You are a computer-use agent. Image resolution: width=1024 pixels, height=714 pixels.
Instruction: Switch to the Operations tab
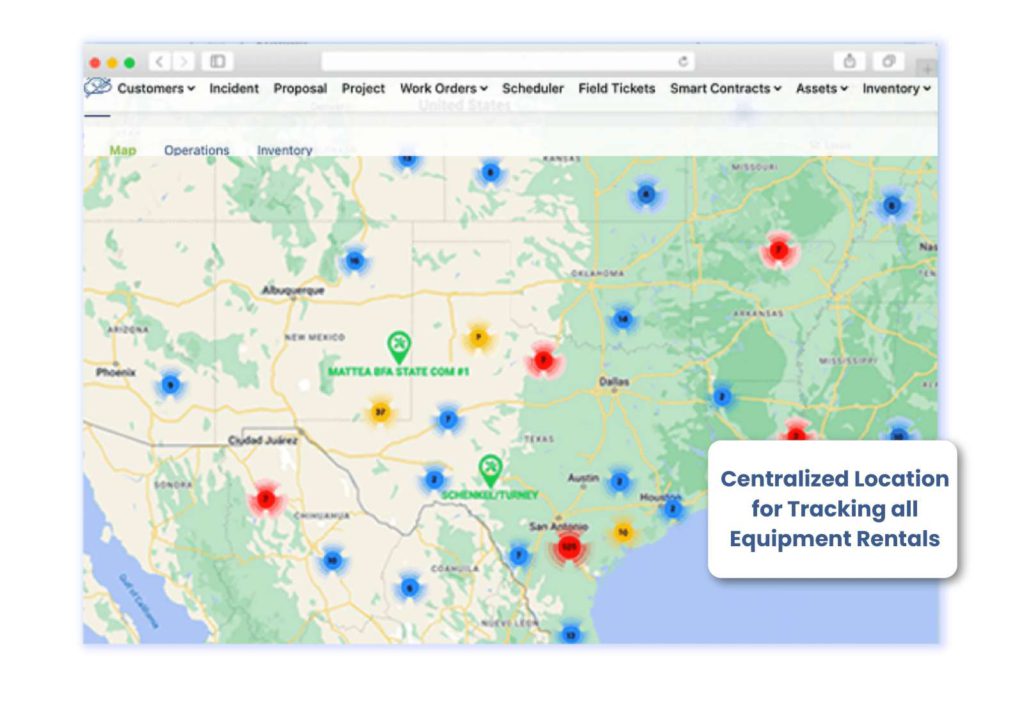click(196, 150)
